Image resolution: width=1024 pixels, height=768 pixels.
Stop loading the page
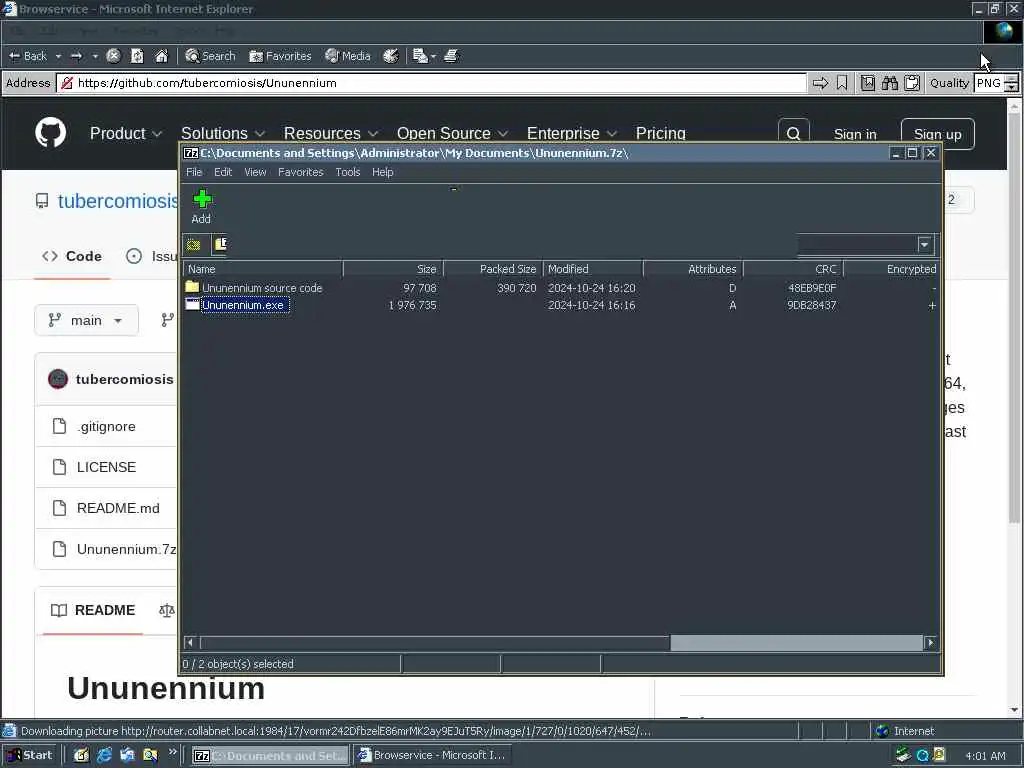(x=113, y=56)
